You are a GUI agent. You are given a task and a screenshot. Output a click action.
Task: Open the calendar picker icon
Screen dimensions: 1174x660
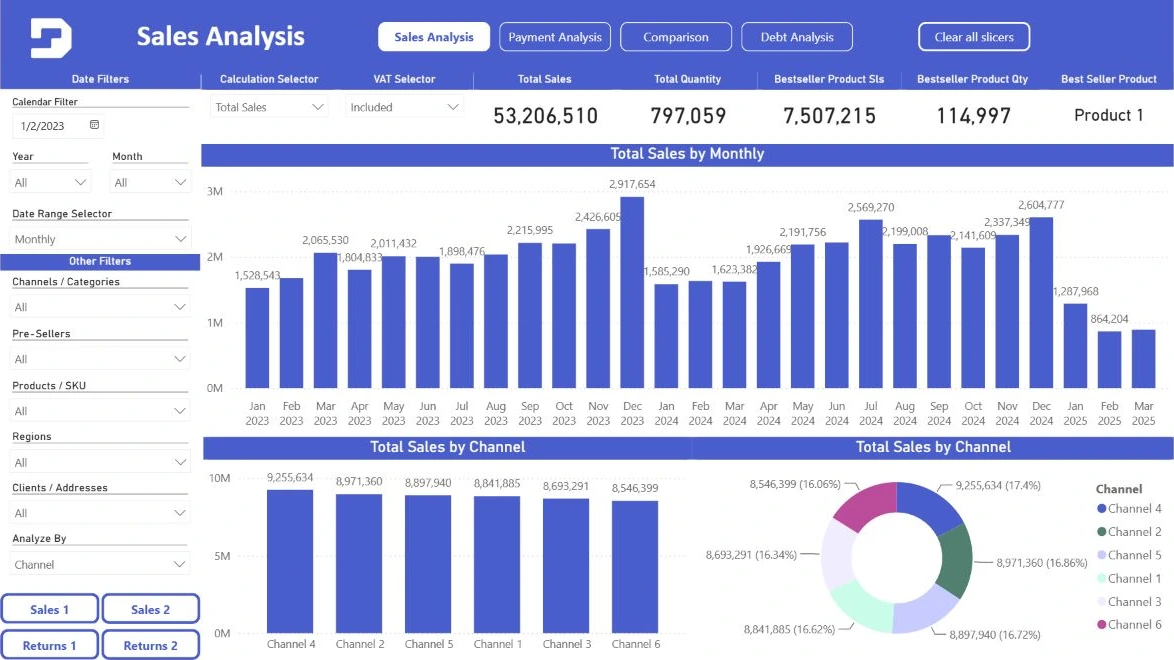(x=94, y=125)
